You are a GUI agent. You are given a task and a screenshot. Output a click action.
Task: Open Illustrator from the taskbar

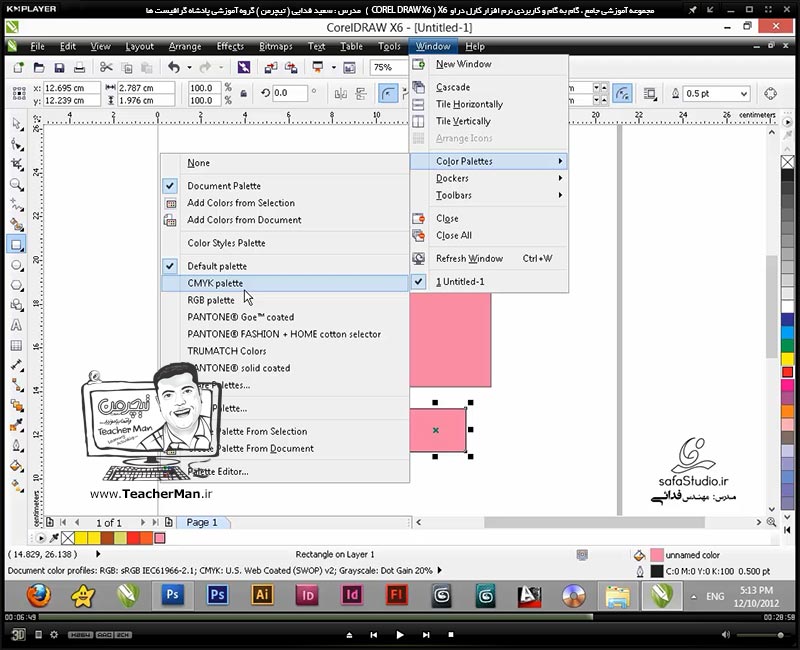262,595
